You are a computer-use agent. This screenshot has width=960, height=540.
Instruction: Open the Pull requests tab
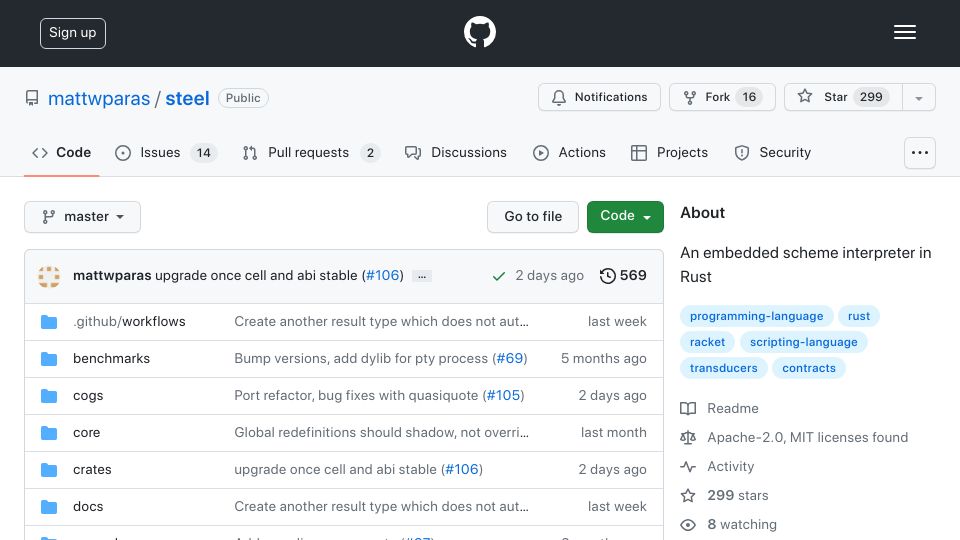point(311,153)
